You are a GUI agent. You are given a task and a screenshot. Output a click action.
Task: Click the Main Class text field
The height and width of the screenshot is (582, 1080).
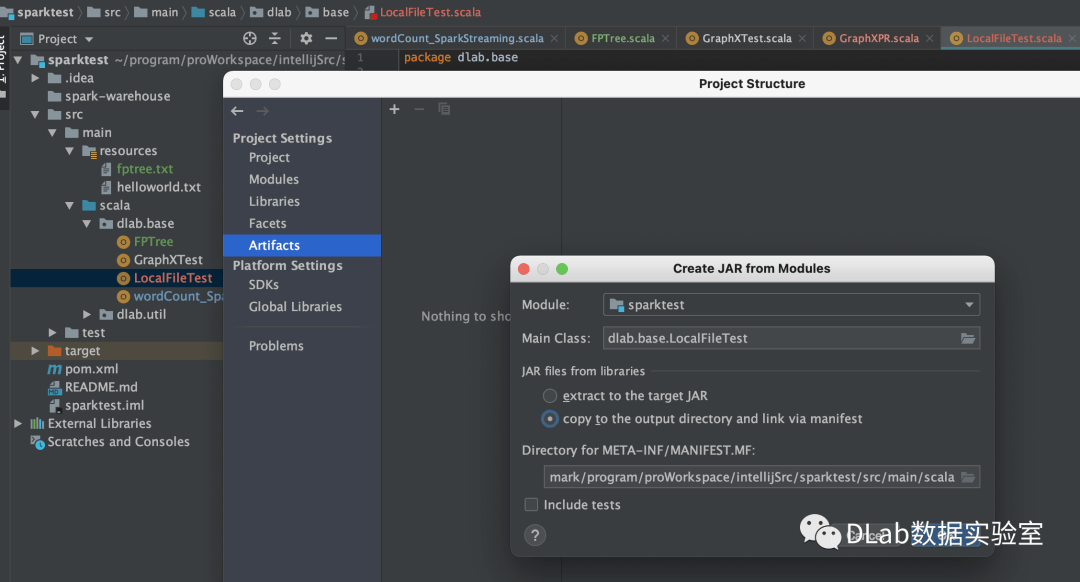pyautogui.click(x=778, y=338)
